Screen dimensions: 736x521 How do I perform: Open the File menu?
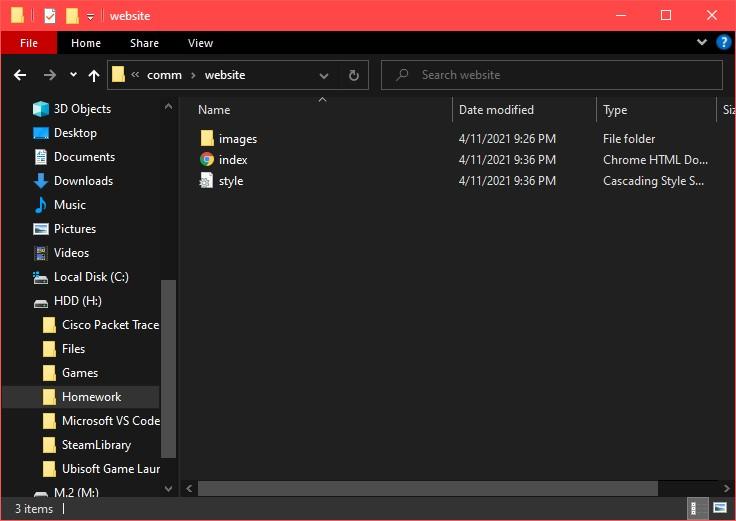point(29,43)
